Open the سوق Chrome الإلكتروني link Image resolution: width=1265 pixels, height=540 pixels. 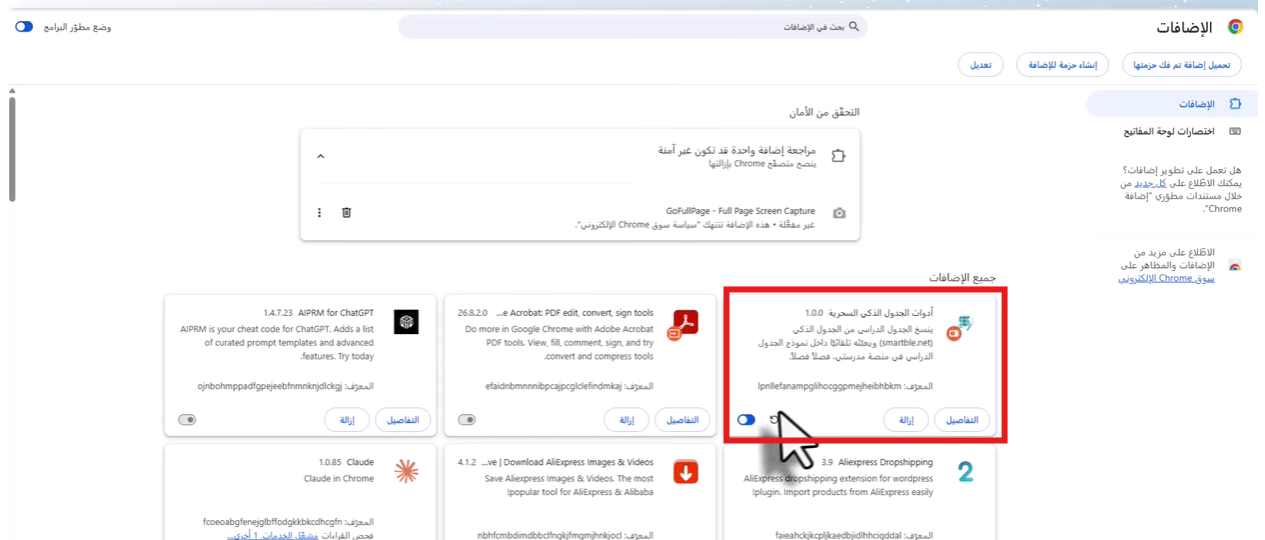(x=1166, y=278)
